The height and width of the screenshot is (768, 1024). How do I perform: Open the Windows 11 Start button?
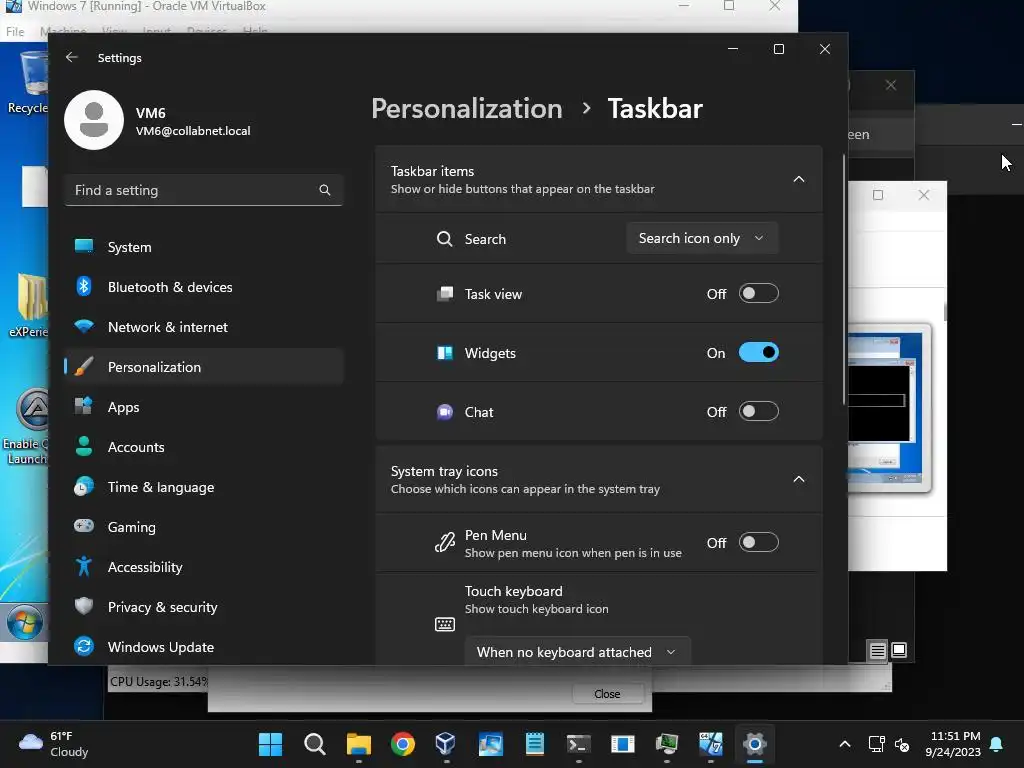click(x=270, y=744)
